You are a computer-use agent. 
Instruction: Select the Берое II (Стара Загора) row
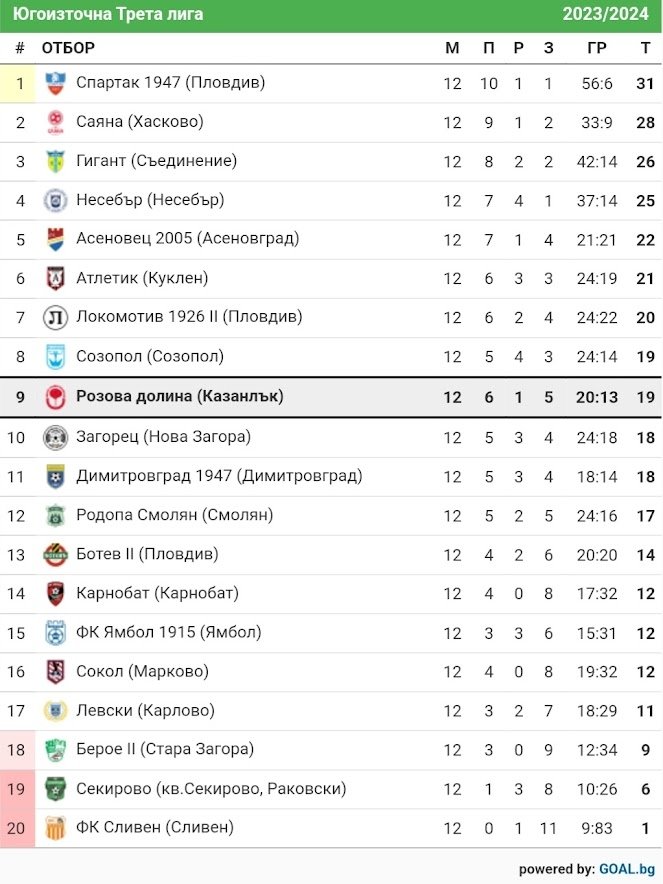tap(332, 750)
